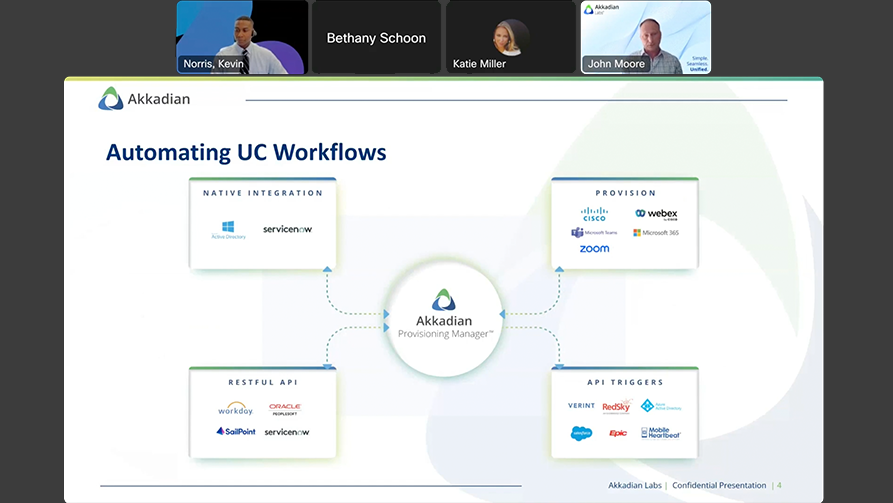Select Katie Miller's participant tile
The width and height of the screenshot is (893, 503).
[x=511, y=38]
